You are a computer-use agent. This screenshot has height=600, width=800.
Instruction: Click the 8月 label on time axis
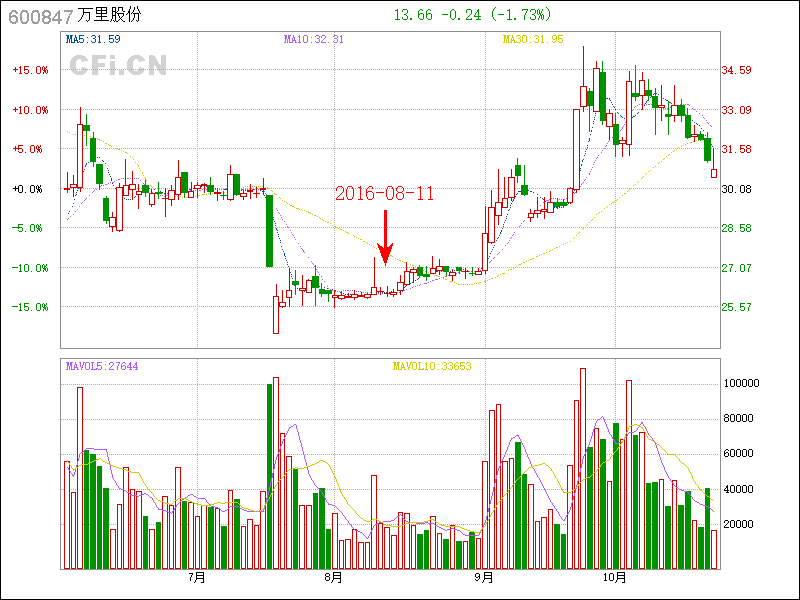(333, 577)
